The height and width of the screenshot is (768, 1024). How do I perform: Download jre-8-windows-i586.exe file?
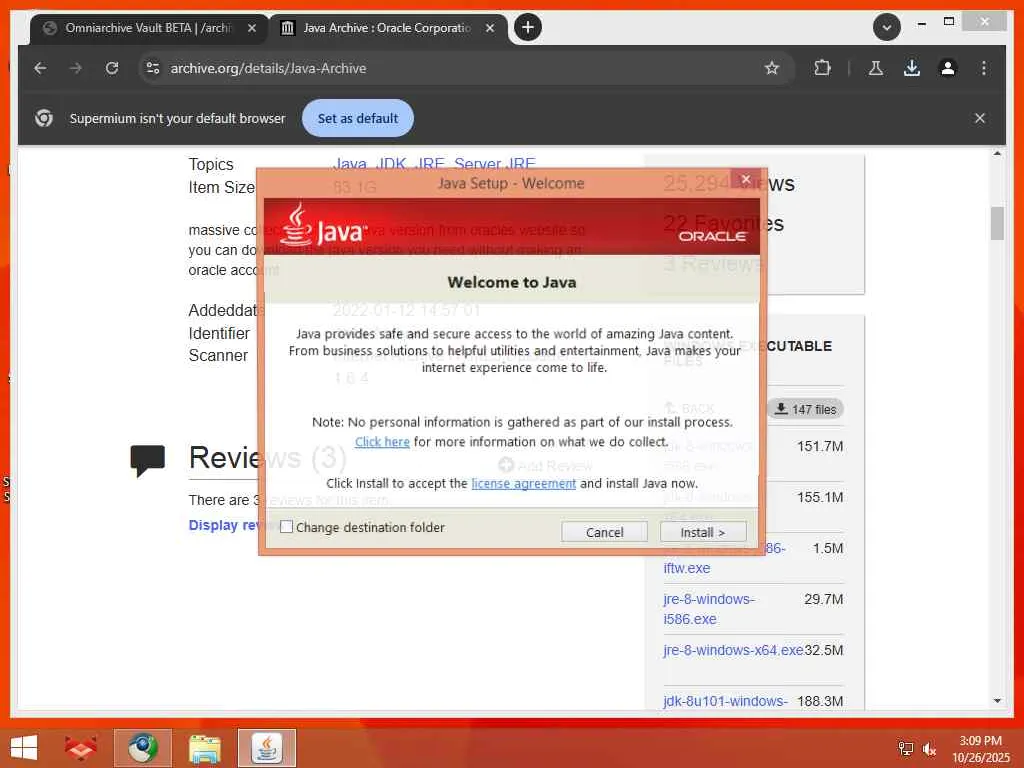click(x=709, y=609)
